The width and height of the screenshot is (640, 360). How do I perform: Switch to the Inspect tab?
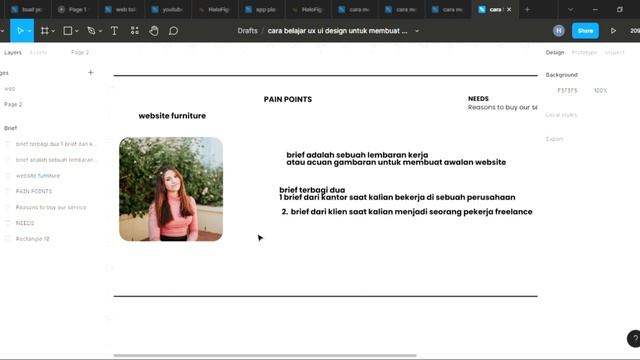[614, 52]
